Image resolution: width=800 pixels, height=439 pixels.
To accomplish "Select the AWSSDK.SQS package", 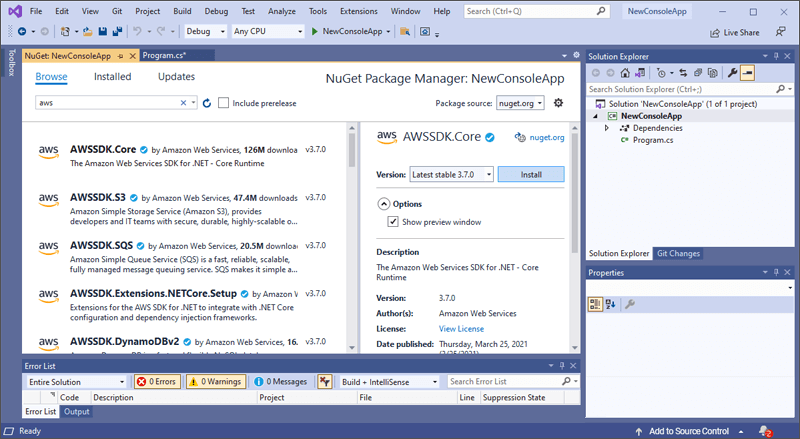I will [x=184, y=257].
